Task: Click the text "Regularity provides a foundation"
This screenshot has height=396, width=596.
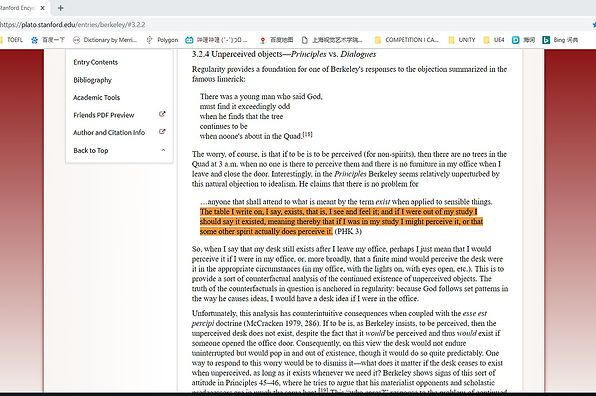Action: tap(244, 69)
